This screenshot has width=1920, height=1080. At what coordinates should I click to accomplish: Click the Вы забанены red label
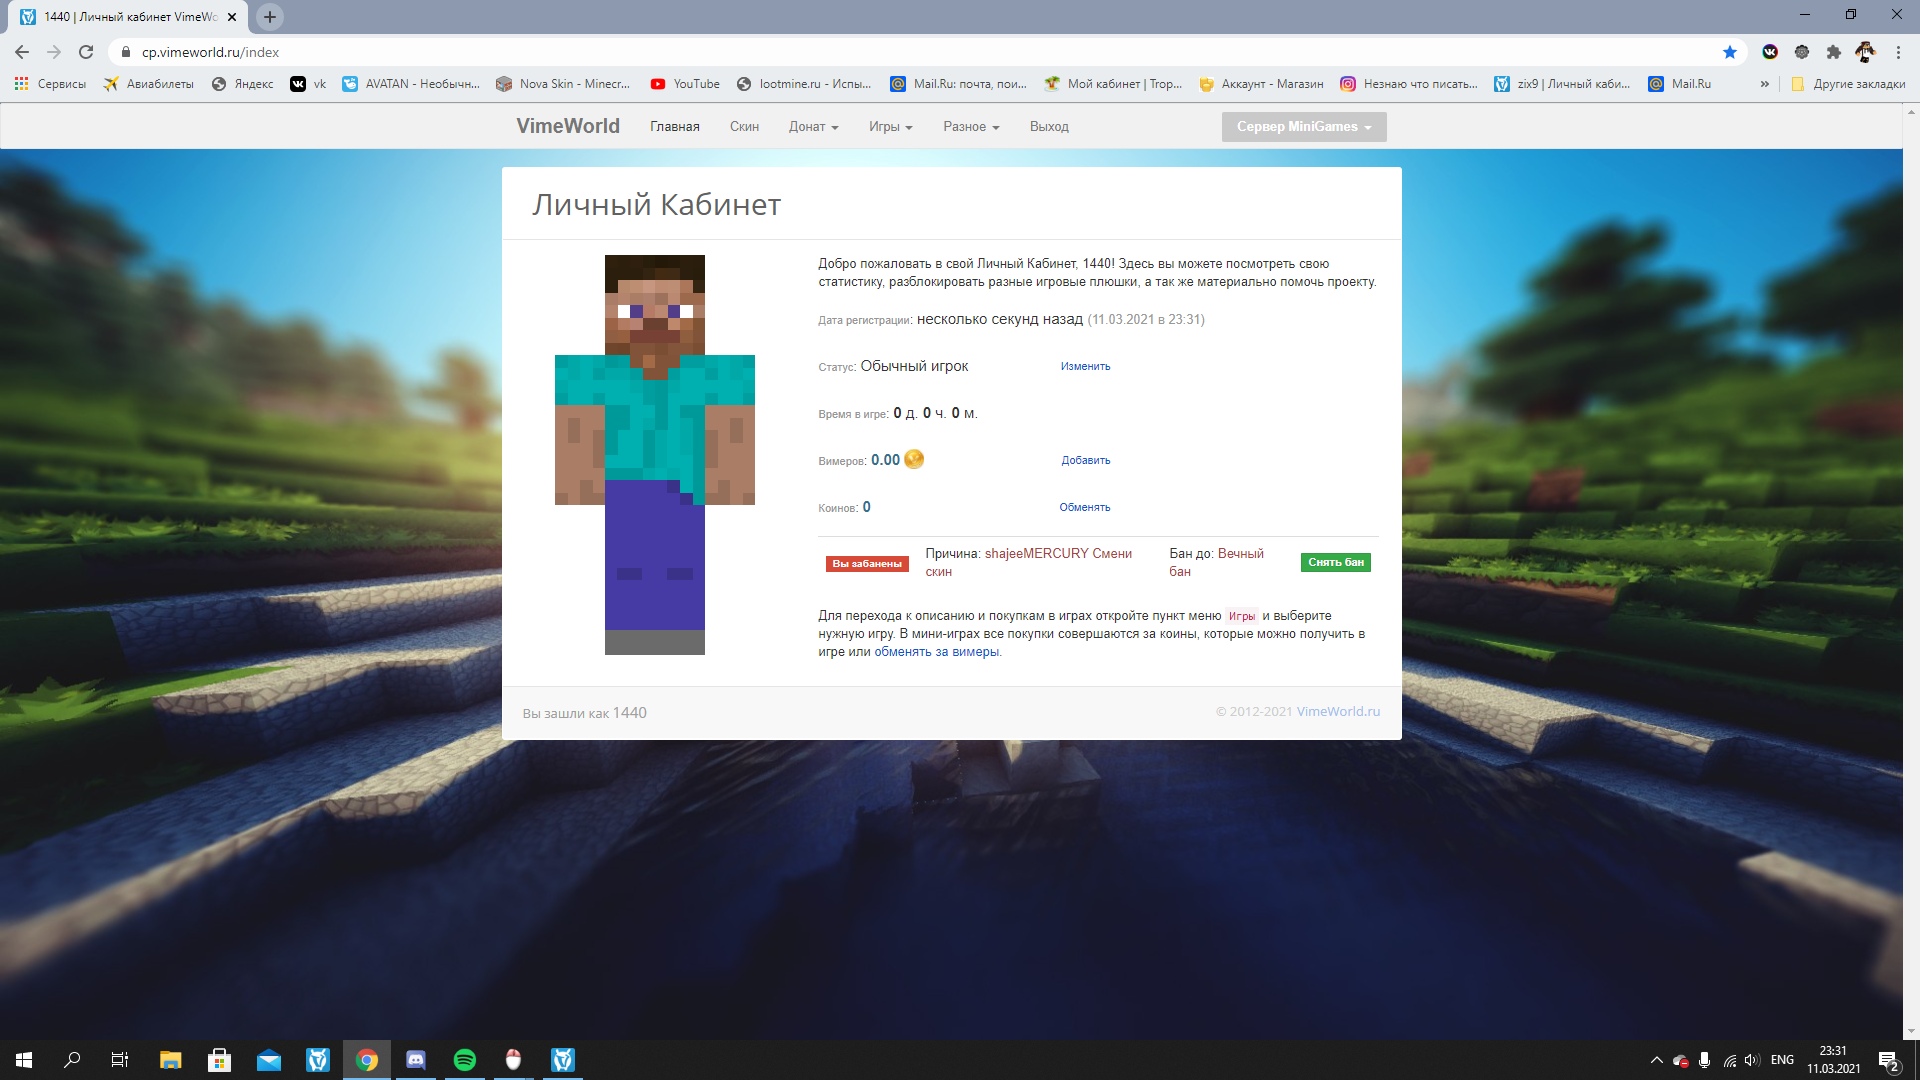pyautogui.click(x=867, y=564)
